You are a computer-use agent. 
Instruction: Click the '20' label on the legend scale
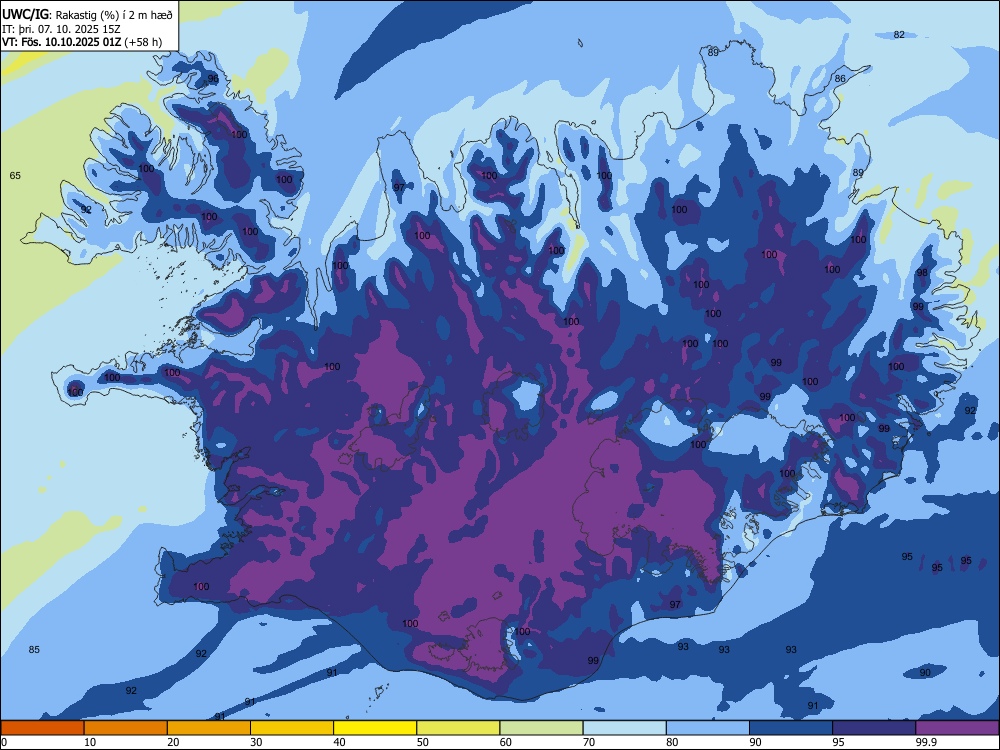point(173,742)
